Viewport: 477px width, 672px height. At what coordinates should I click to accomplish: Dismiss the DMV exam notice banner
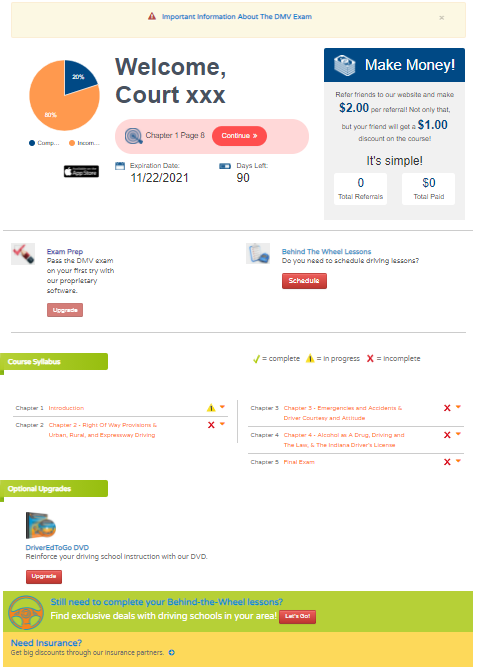[441, 18]
